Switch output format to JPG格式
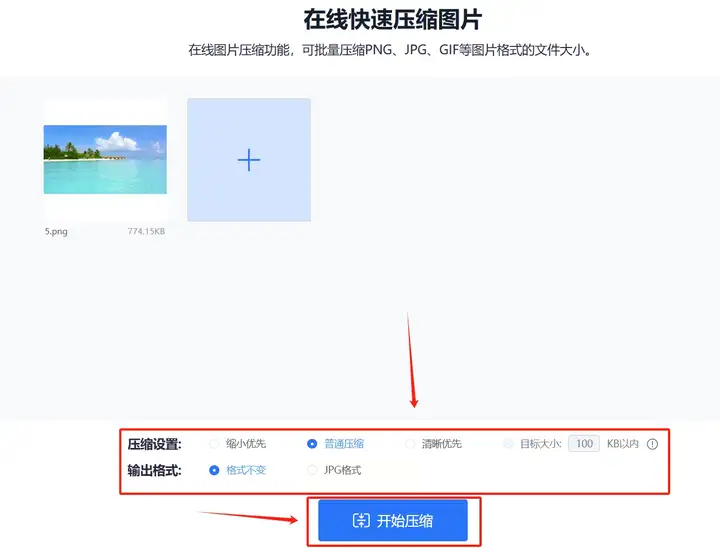Viewport: 720px width, 548px height. pos(312,470)
